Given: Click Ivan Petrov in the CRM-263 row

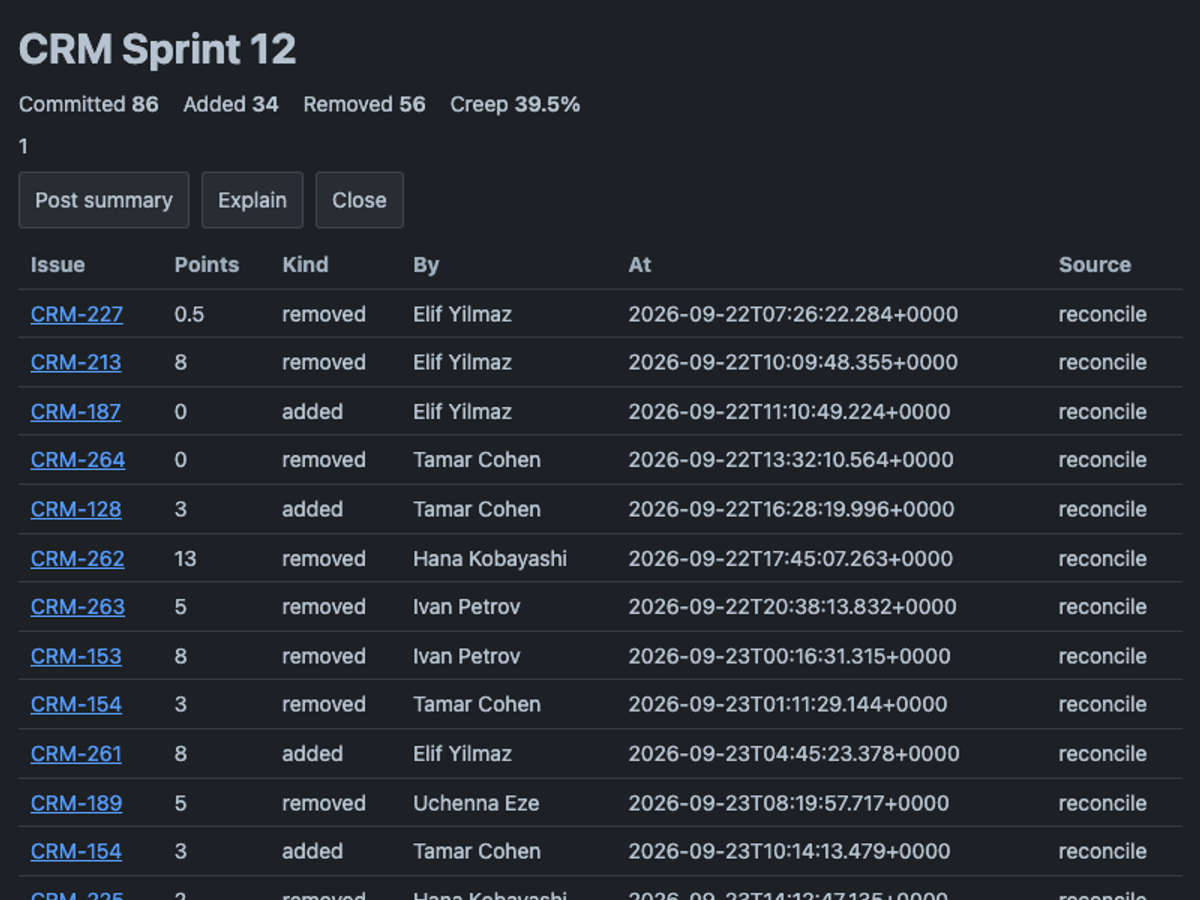Looking at the screenshot, I should click(467, 607).
